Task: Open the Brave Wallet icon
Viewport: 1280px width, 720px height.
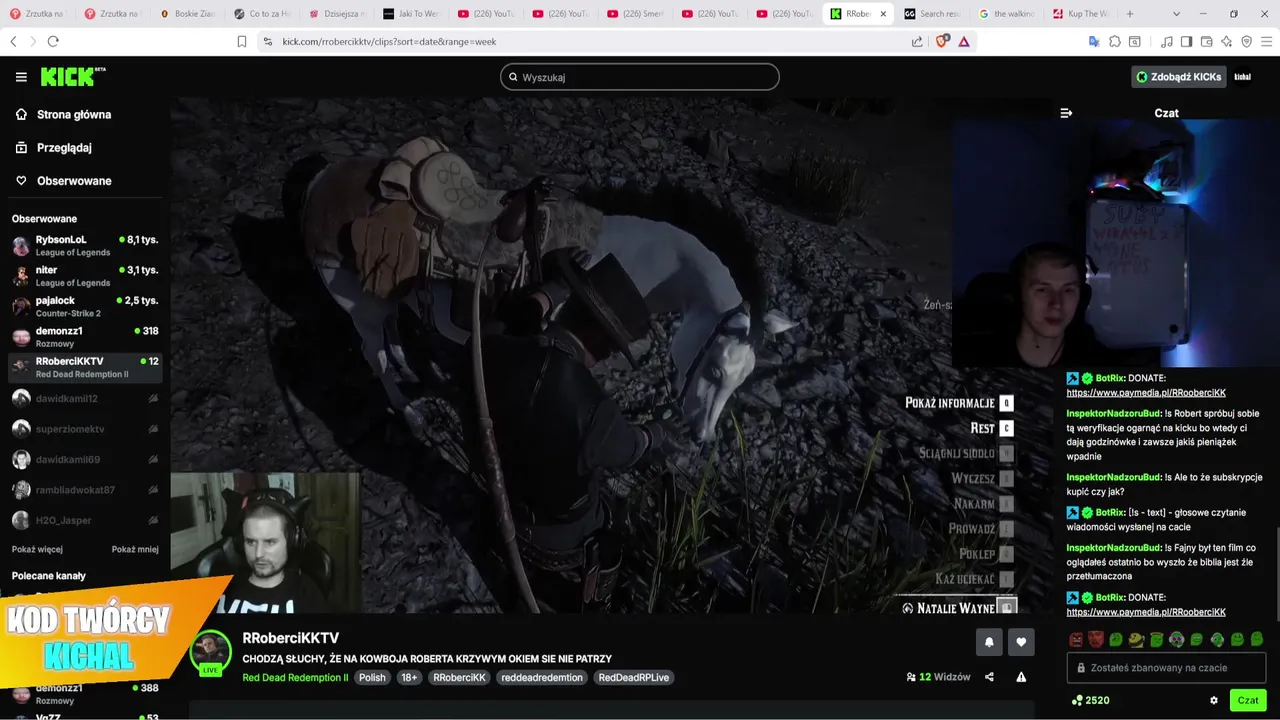Action: tap(1206, 41)
